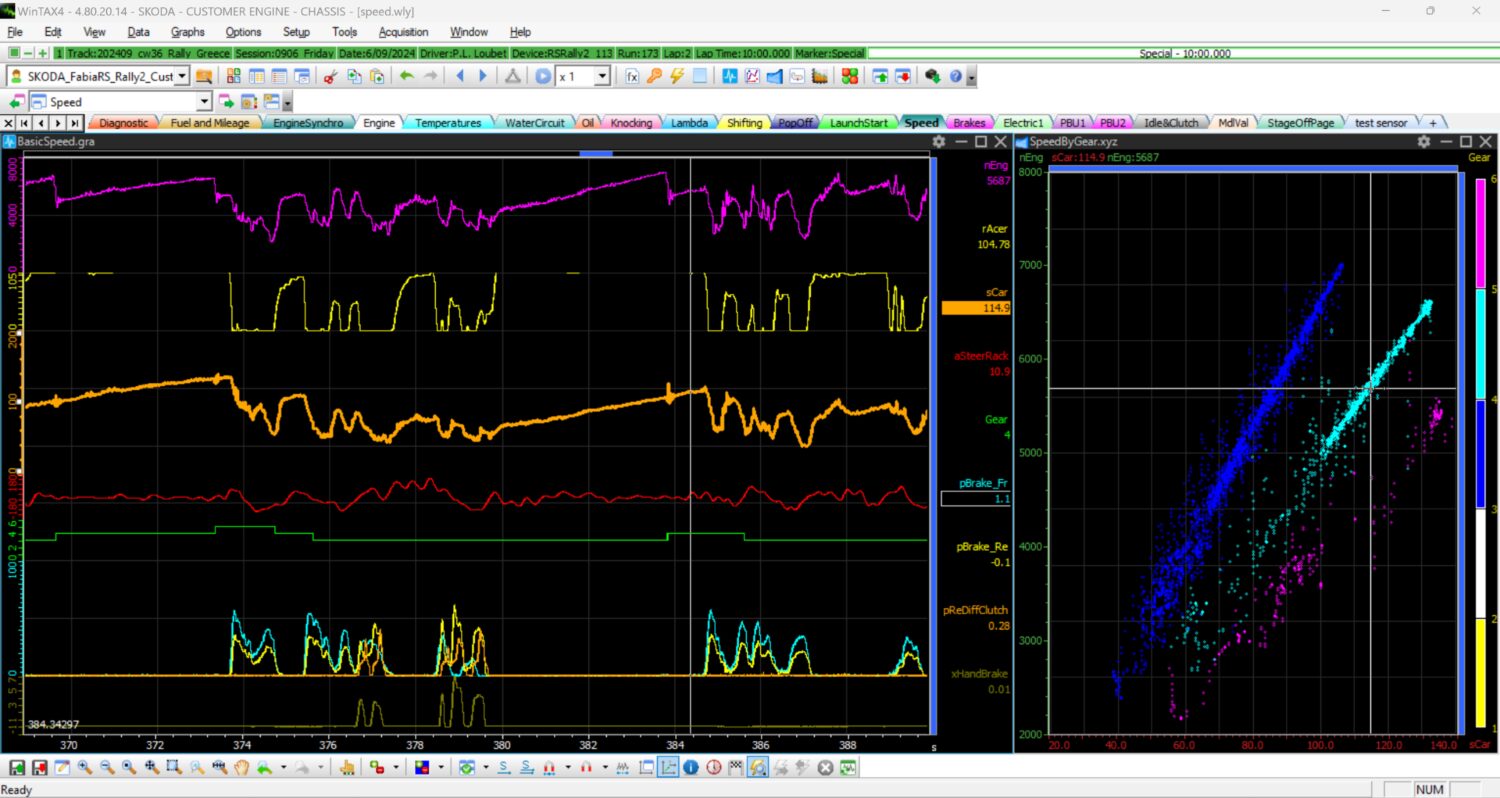Click the fx math channel icon
Screen dimensions: 1500x798
[x=632, y=76]
